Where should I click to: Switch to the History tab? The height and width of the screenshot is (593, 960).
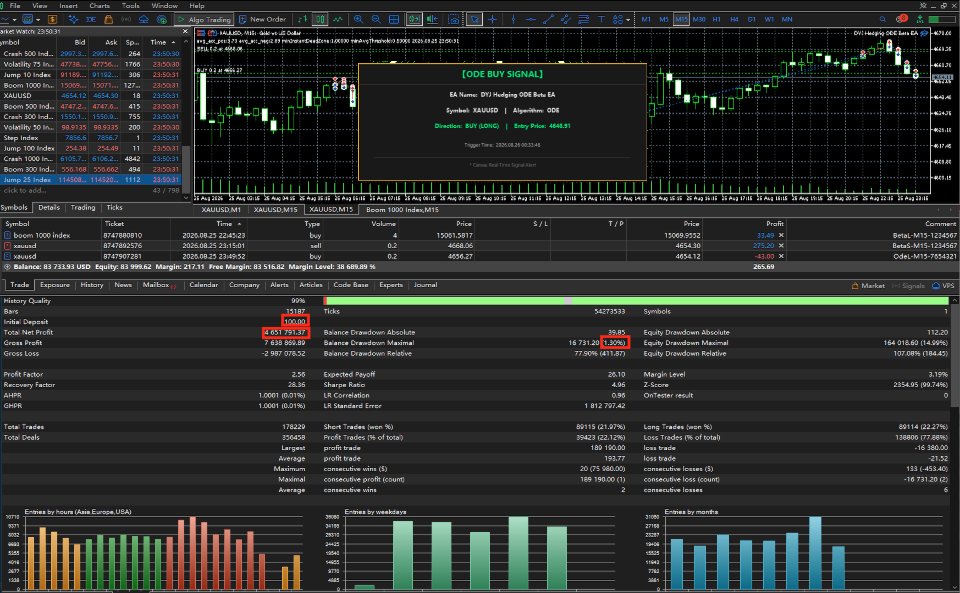pos(92,285)
